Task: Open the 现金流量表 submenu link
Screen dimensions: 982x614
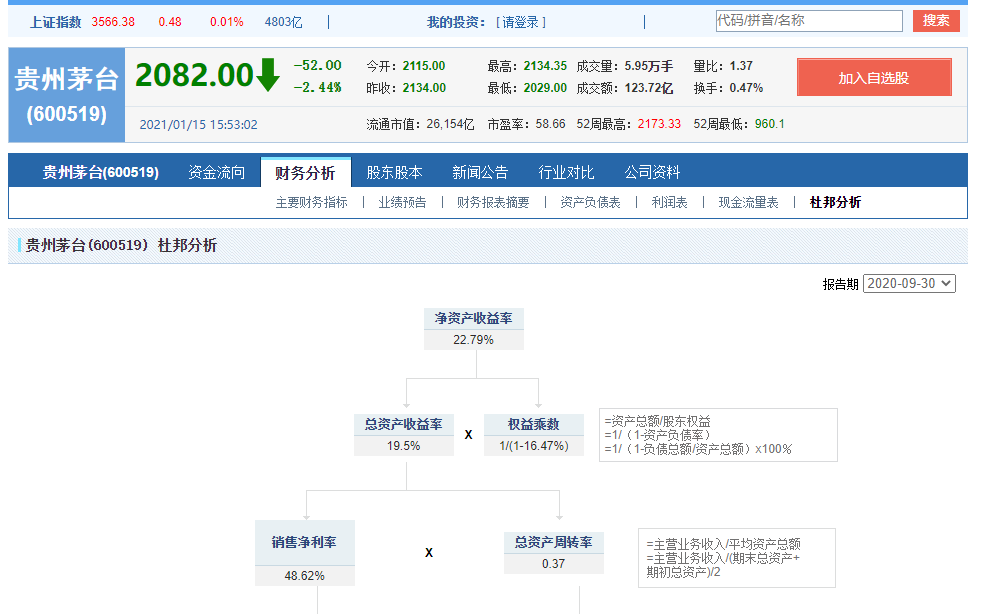Action: 748,202
